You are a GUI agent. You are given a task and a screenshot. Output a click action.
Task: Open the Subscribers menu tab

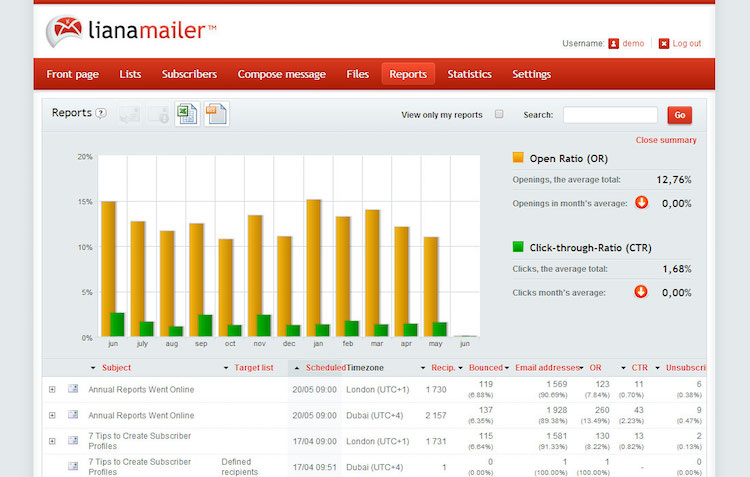(189, 74)
